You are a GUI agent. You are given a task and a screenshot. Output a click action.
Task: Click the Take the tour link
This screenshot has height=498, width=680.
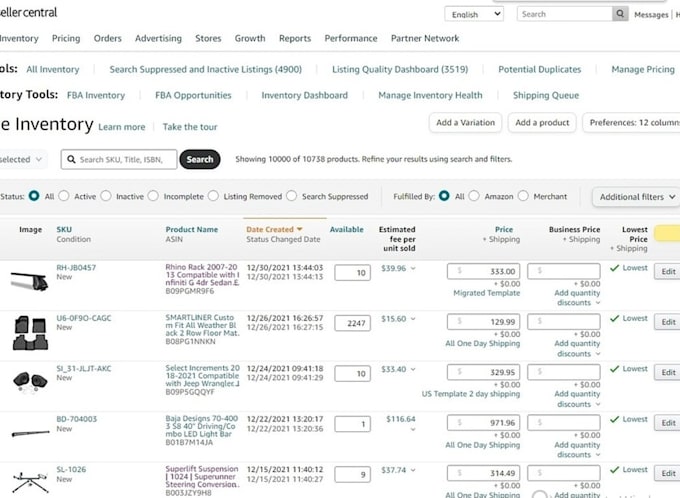point(190,127)
